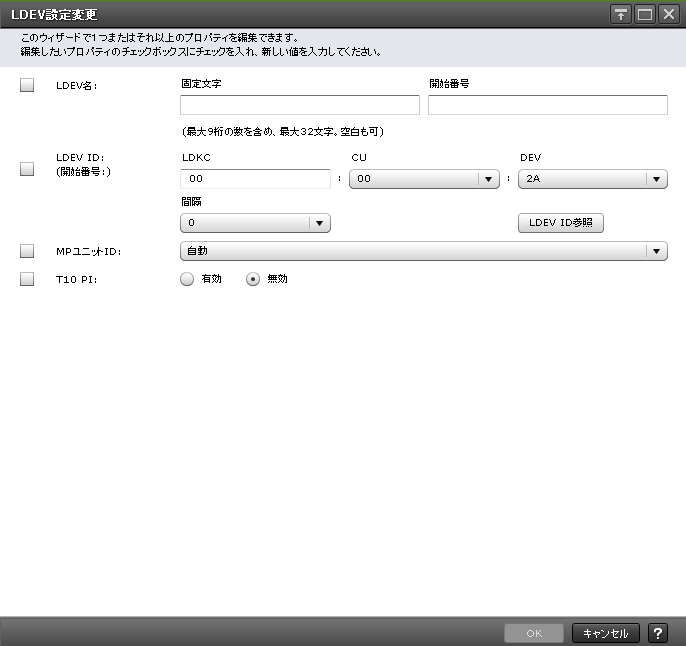Toggle the T10 PI checkbox
The width and height of the screenshot is (686, 646).
click(x=27, y=280)
